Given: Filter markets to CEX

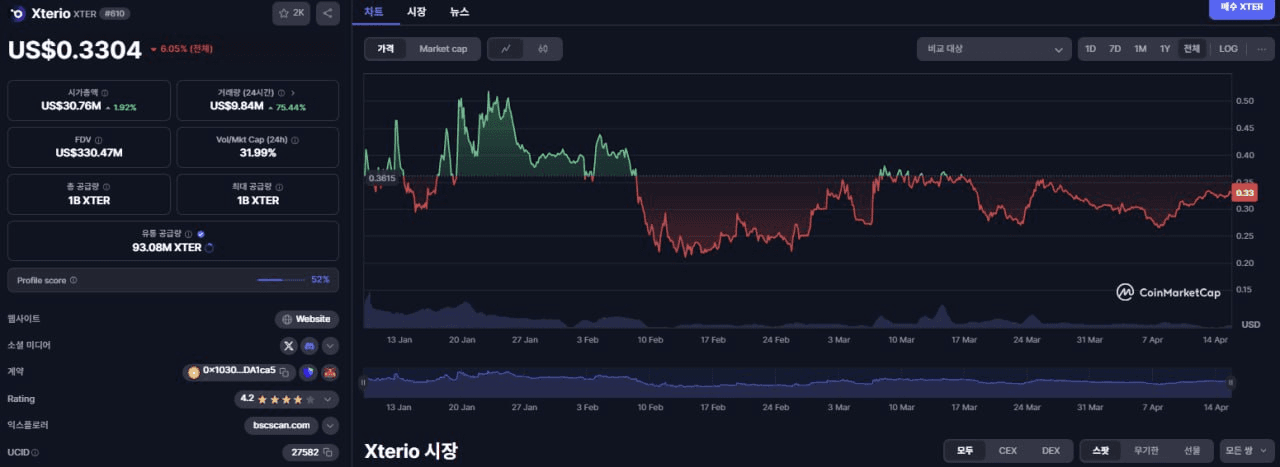Looking at the screenshot, I should (x=1008, y=451).
